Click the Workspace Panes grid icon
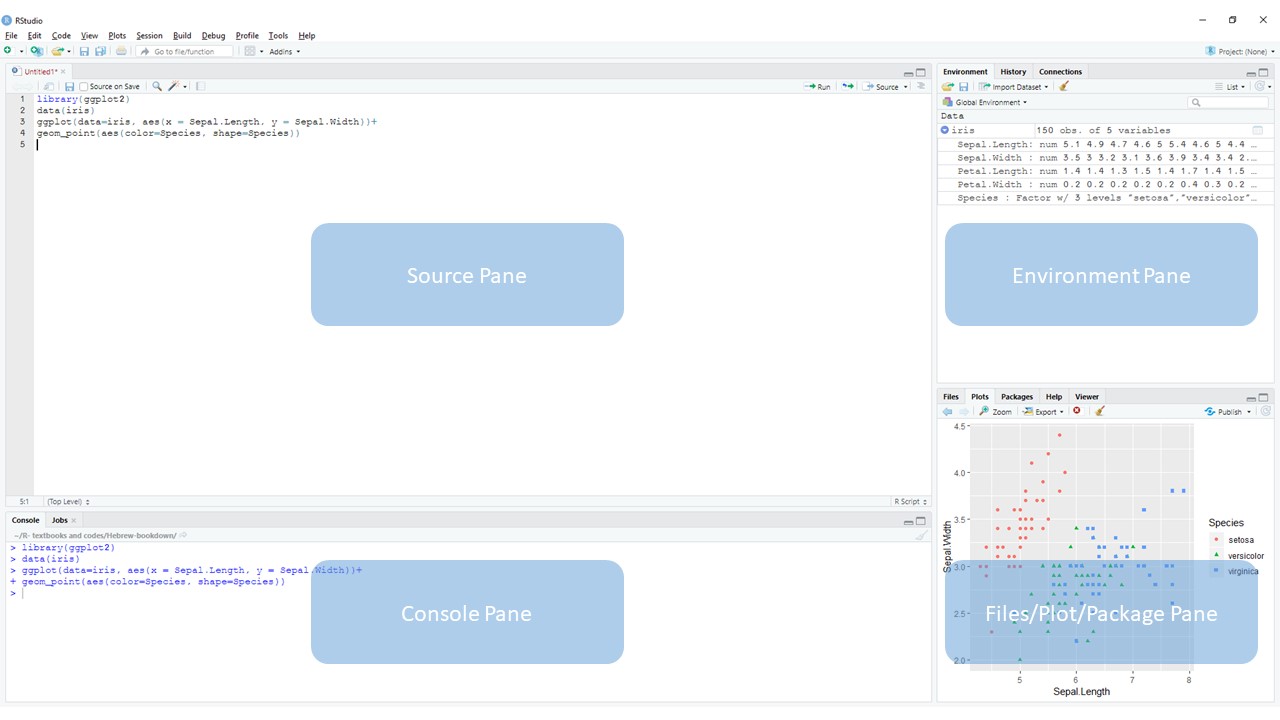The height and width of the screenshot is (720, 1280). (x=250, y=51)
